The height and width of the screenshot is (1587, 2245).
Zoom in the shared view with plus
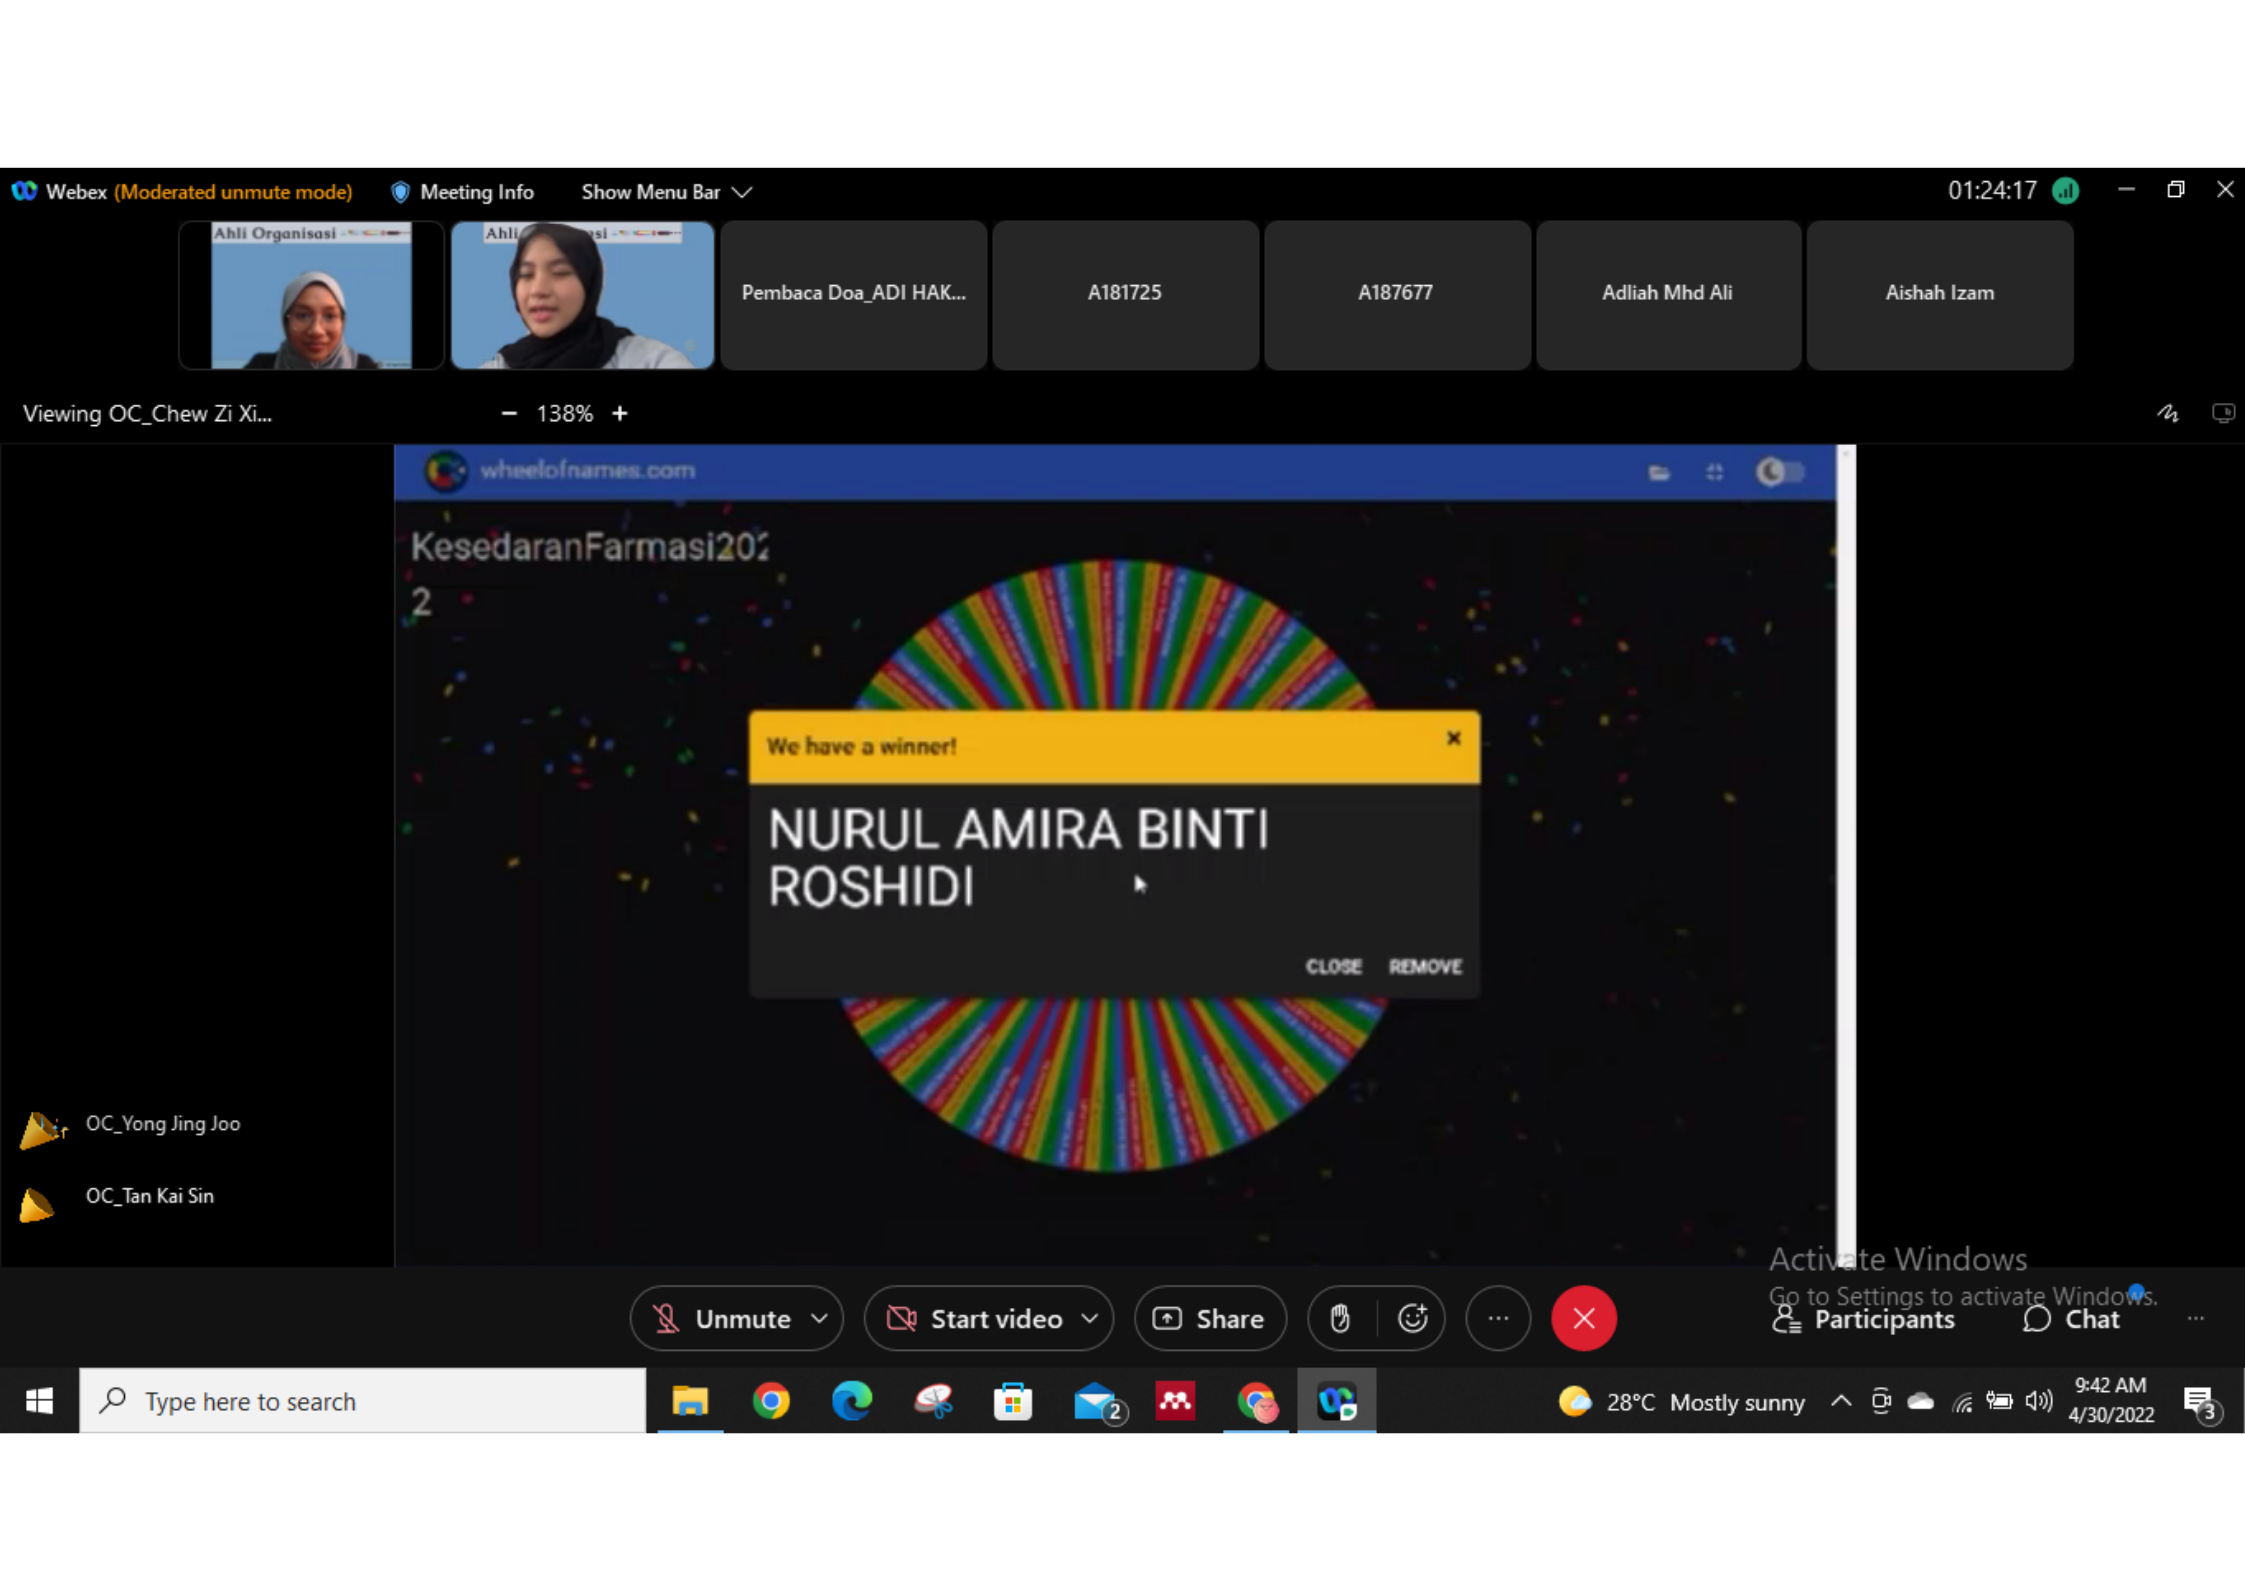(x=620, y=413)
